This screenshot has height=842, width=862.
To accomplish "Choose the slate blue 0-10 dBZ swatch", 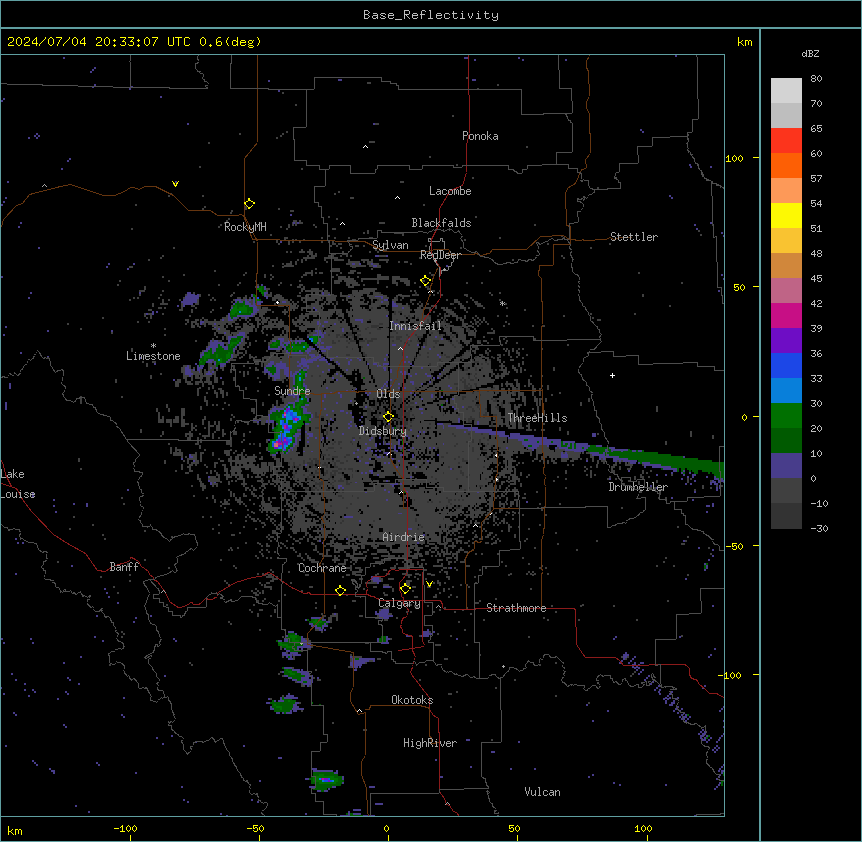I will click(x=786, y=466).
